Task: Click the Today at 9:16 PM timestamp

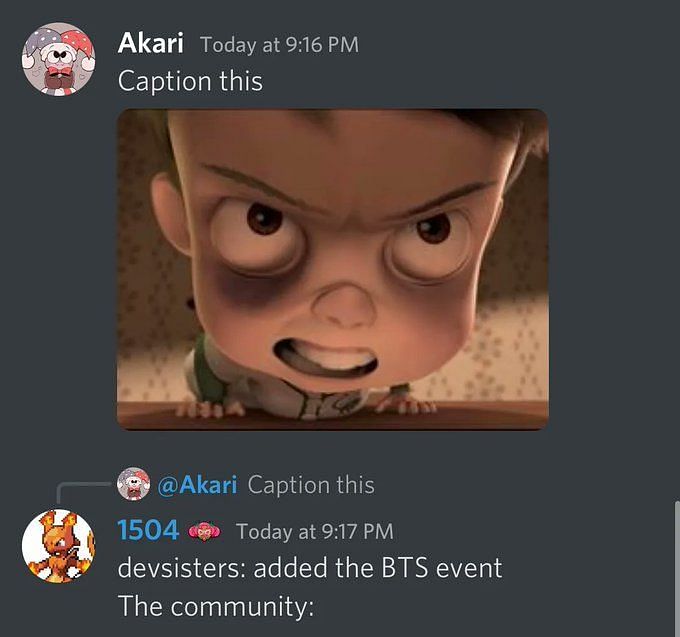Action: pos(279,45)
